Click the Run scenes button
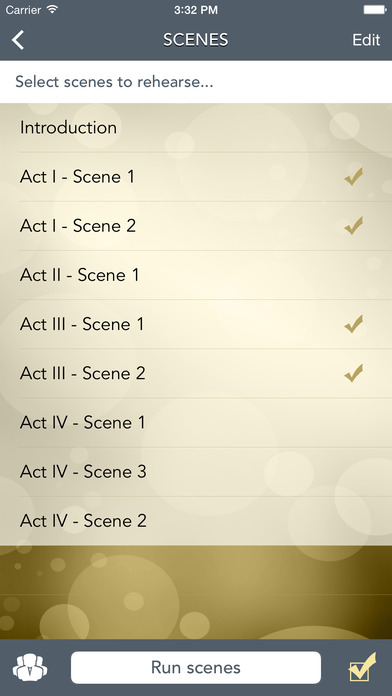The image size is (392, 696). [196, 668]
